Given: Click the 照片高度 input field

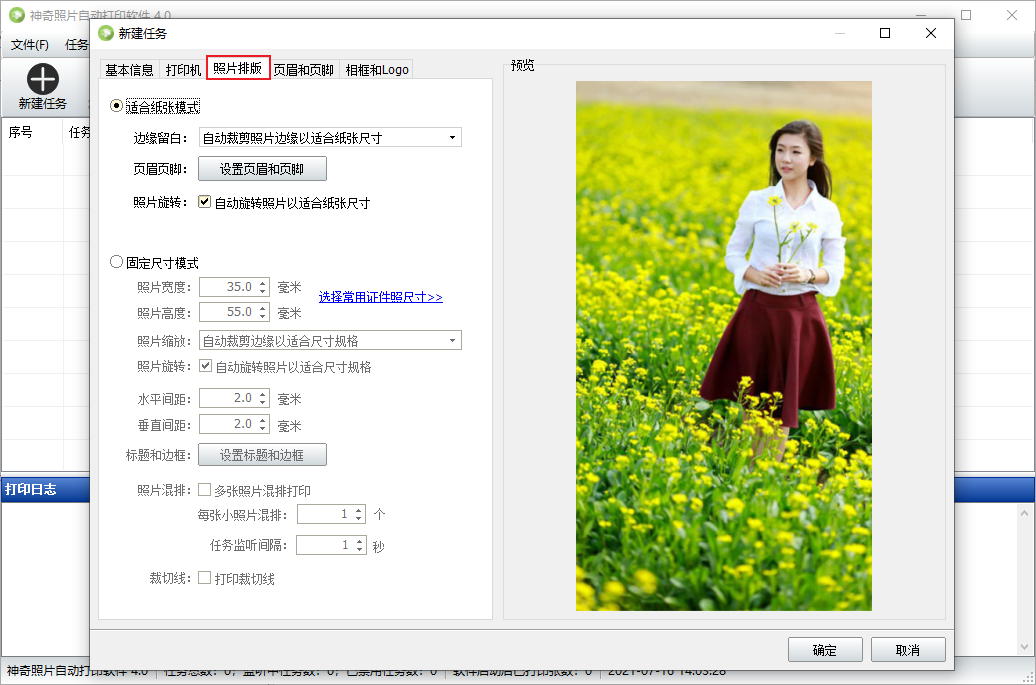Looking at the screenshot, I should (228, 312).
